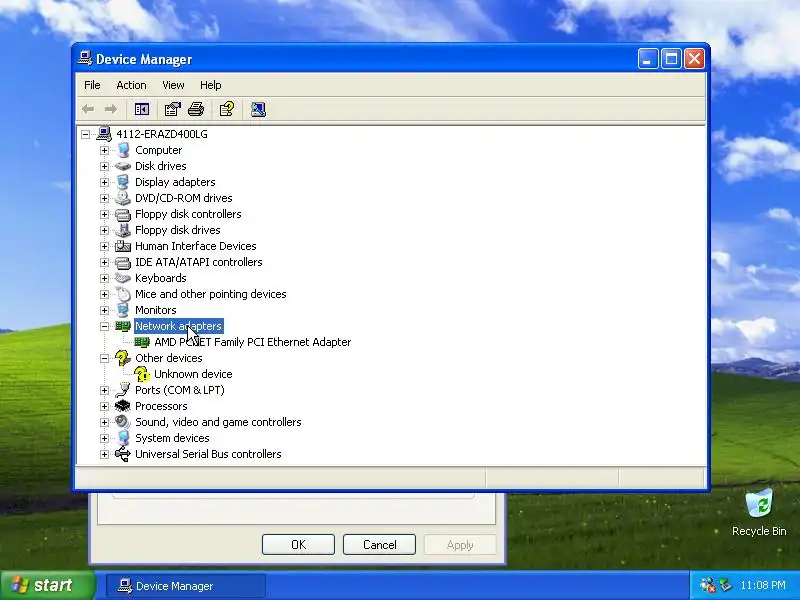This screenshot has height=600, width=800.
Task: Expand the Computer tree node
Action: (104, 150)
